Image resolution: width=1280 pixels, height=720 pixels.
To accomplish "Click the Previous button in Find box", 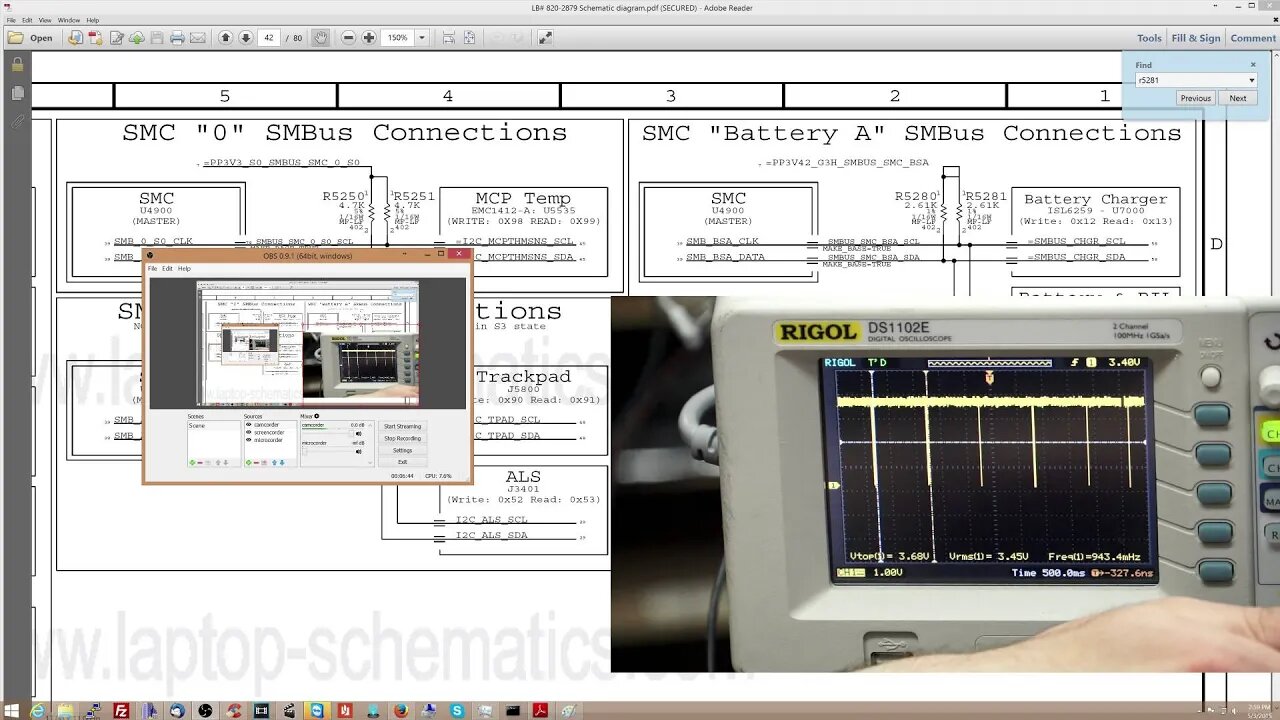I will point(1195,98).
